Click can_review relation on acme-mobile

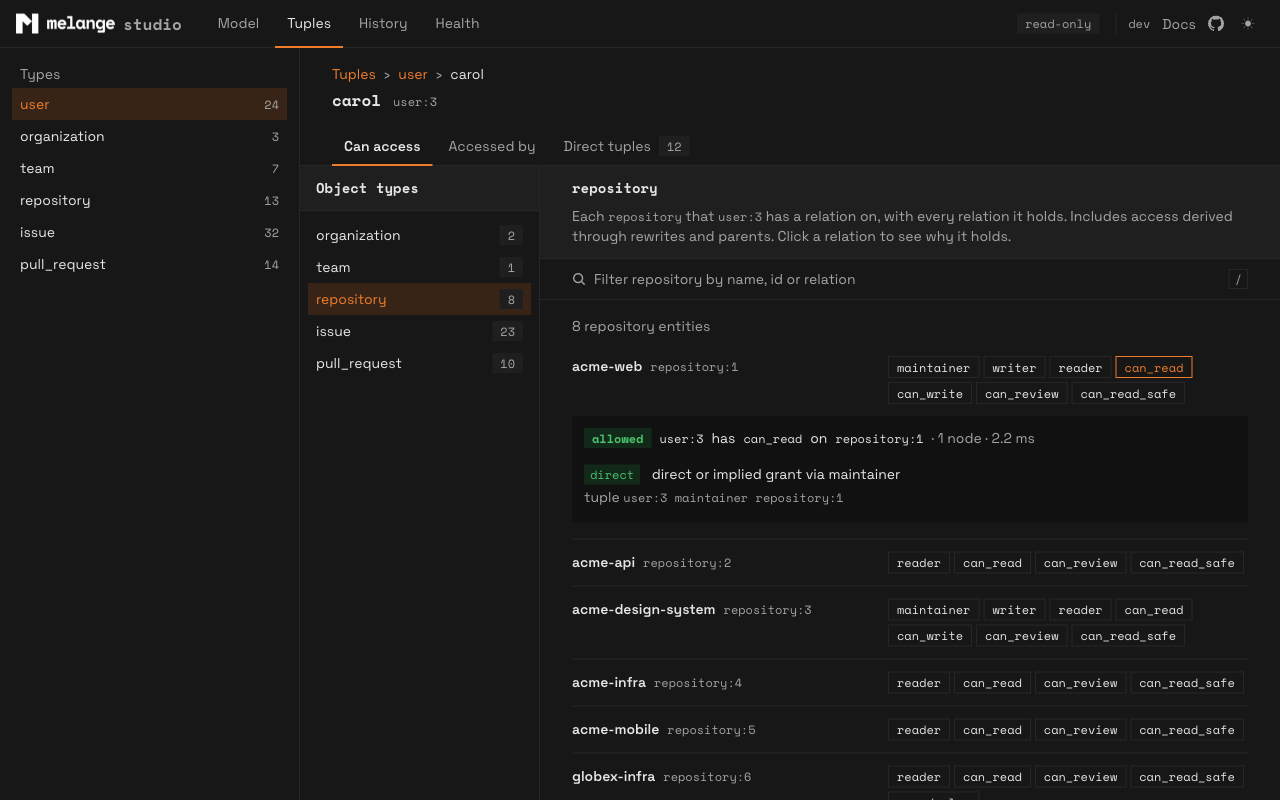pyautogui.click(x=1081, y=730)
